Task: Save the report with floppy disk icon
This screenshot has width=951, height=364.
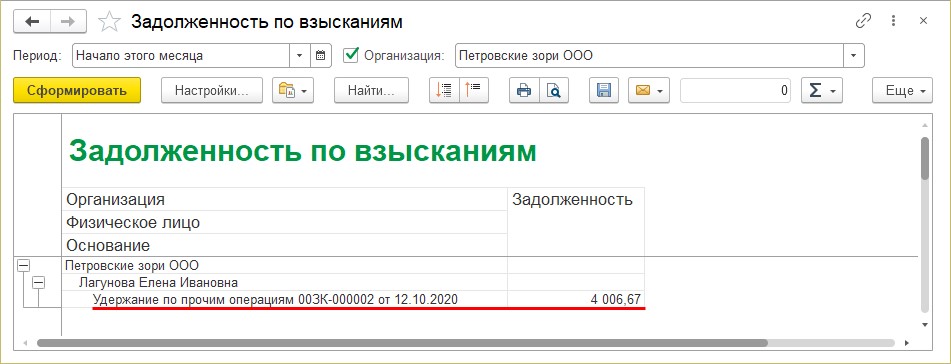Action: (603, 90)
